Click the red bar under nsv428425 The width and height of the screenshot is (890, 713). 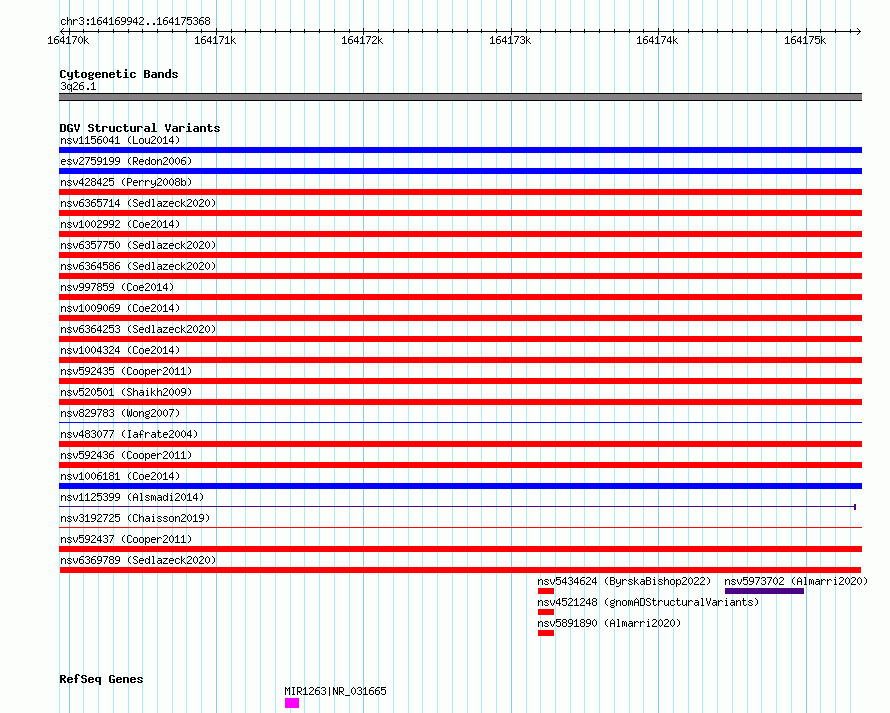click(x=460, y=192)
